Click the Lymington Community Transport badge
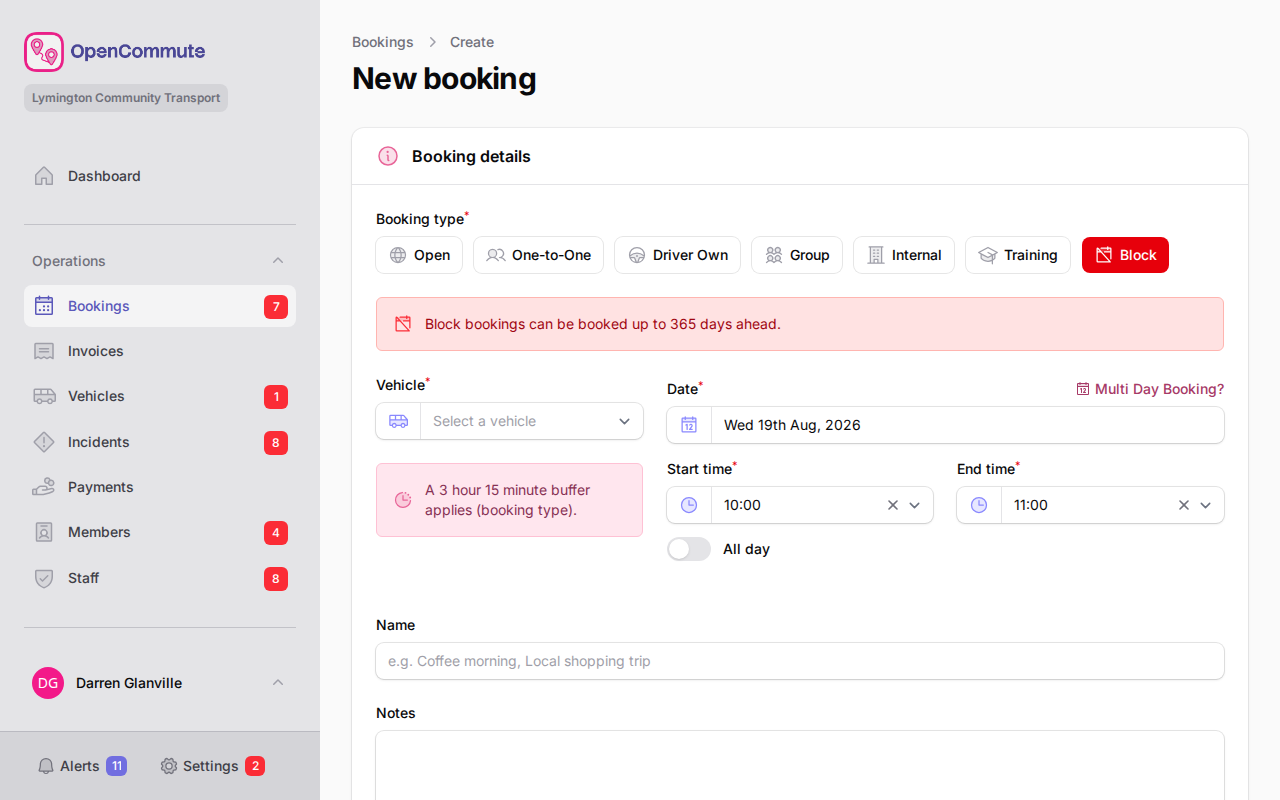 point(126,98)
